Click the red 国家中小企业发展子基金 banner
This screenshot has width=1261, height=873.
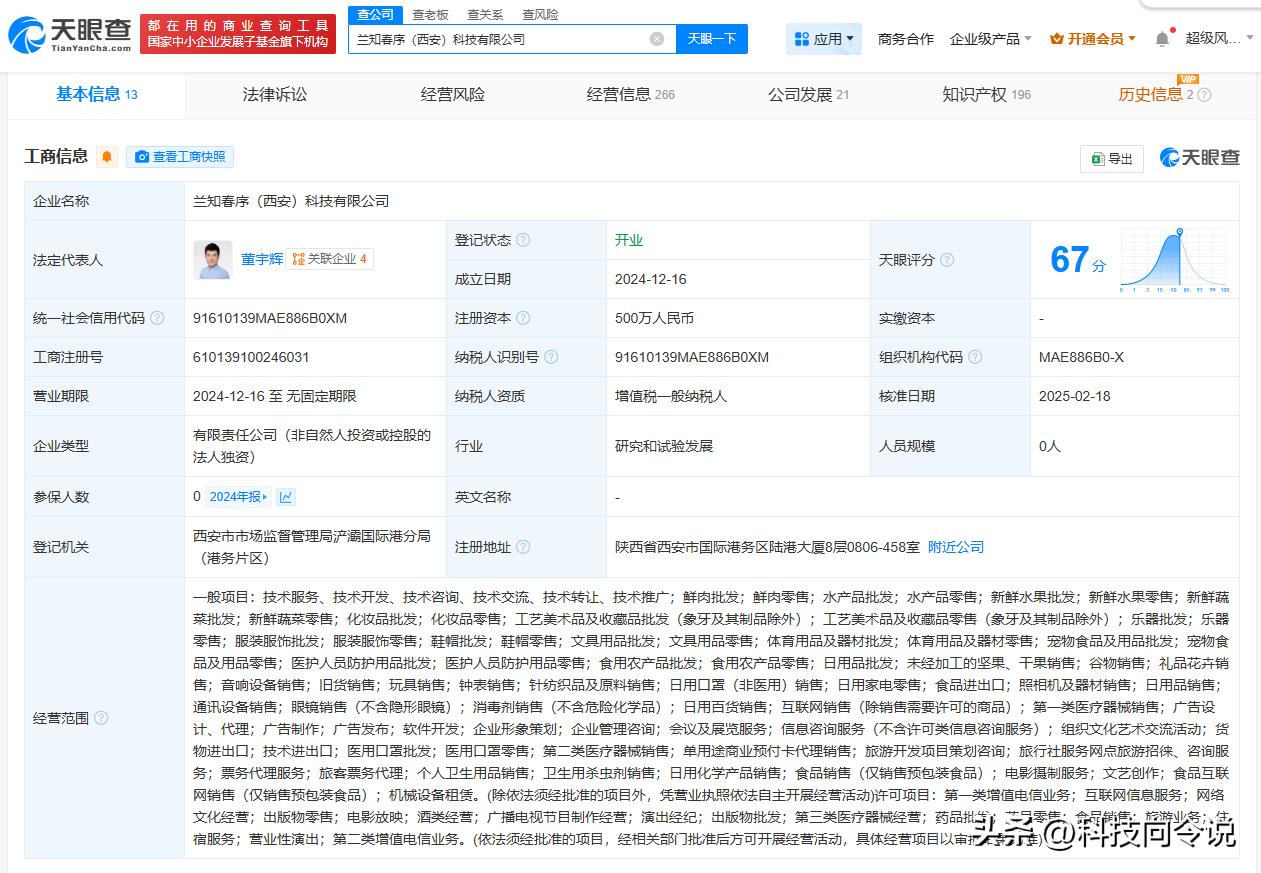click(x=238, y=34)
